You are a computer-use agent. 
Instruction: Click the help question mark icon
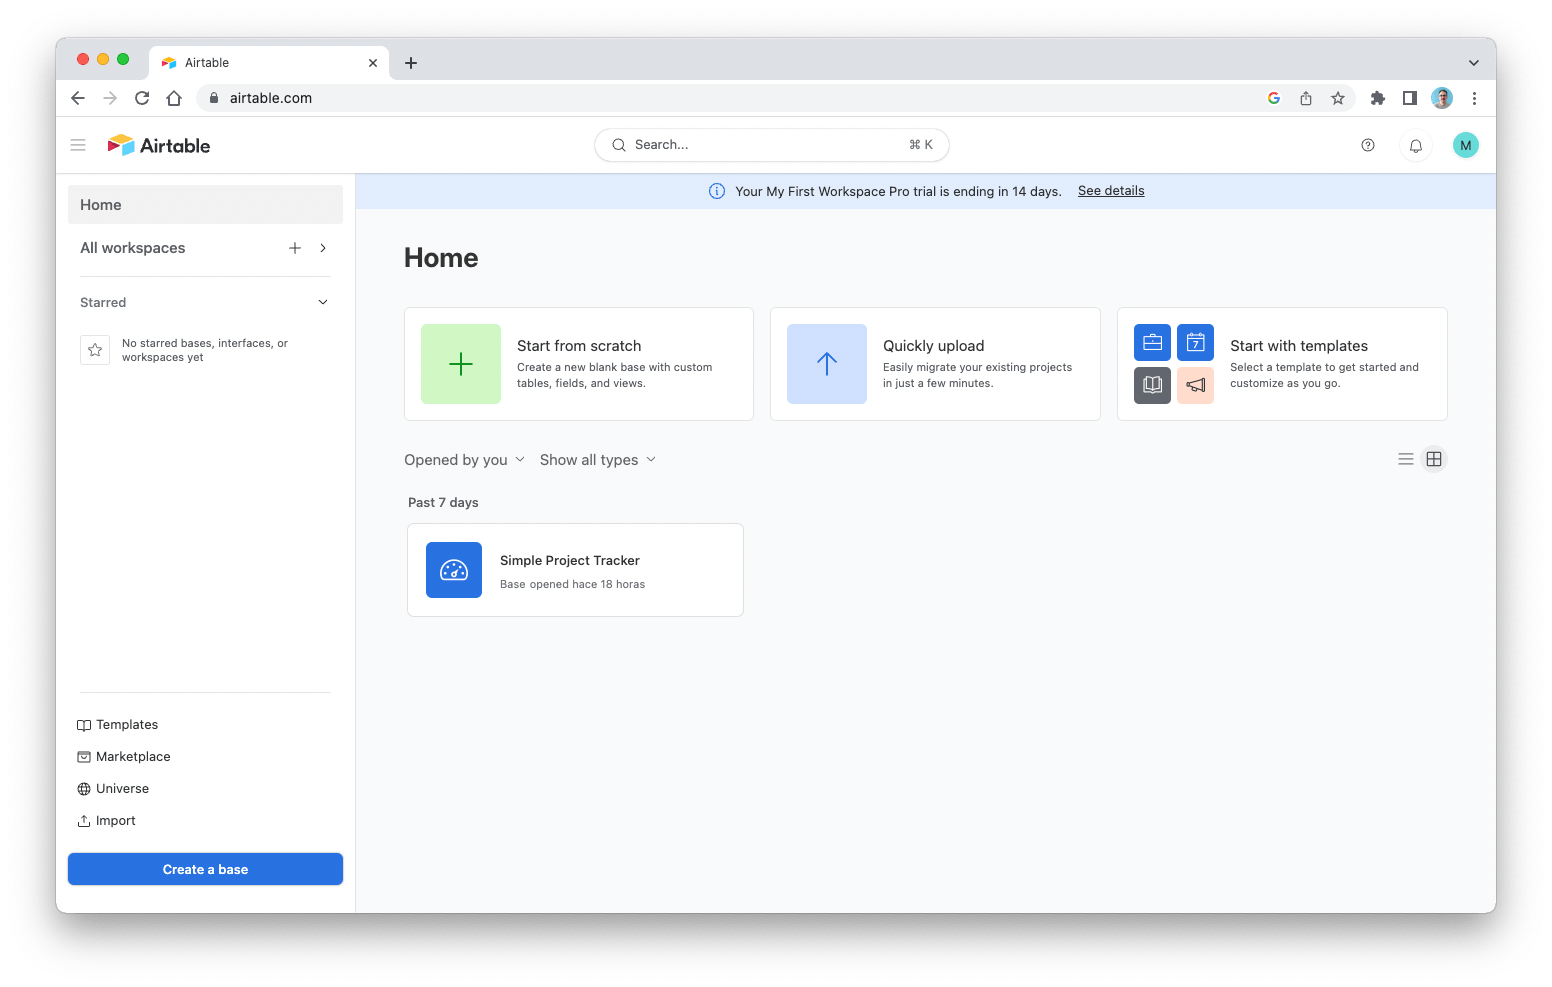click(1367, 145)
